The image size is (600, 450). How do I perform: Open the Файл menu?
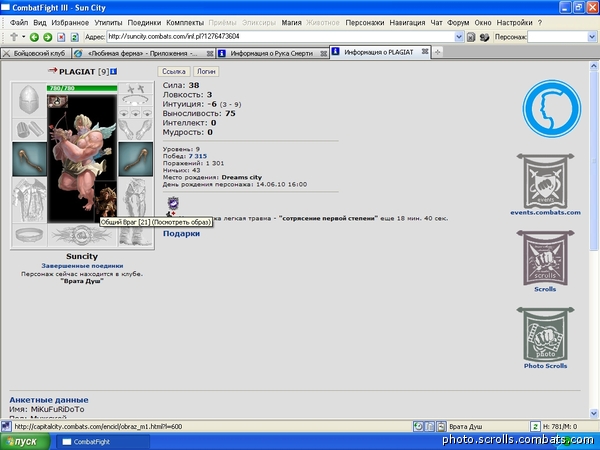(19, 23)
